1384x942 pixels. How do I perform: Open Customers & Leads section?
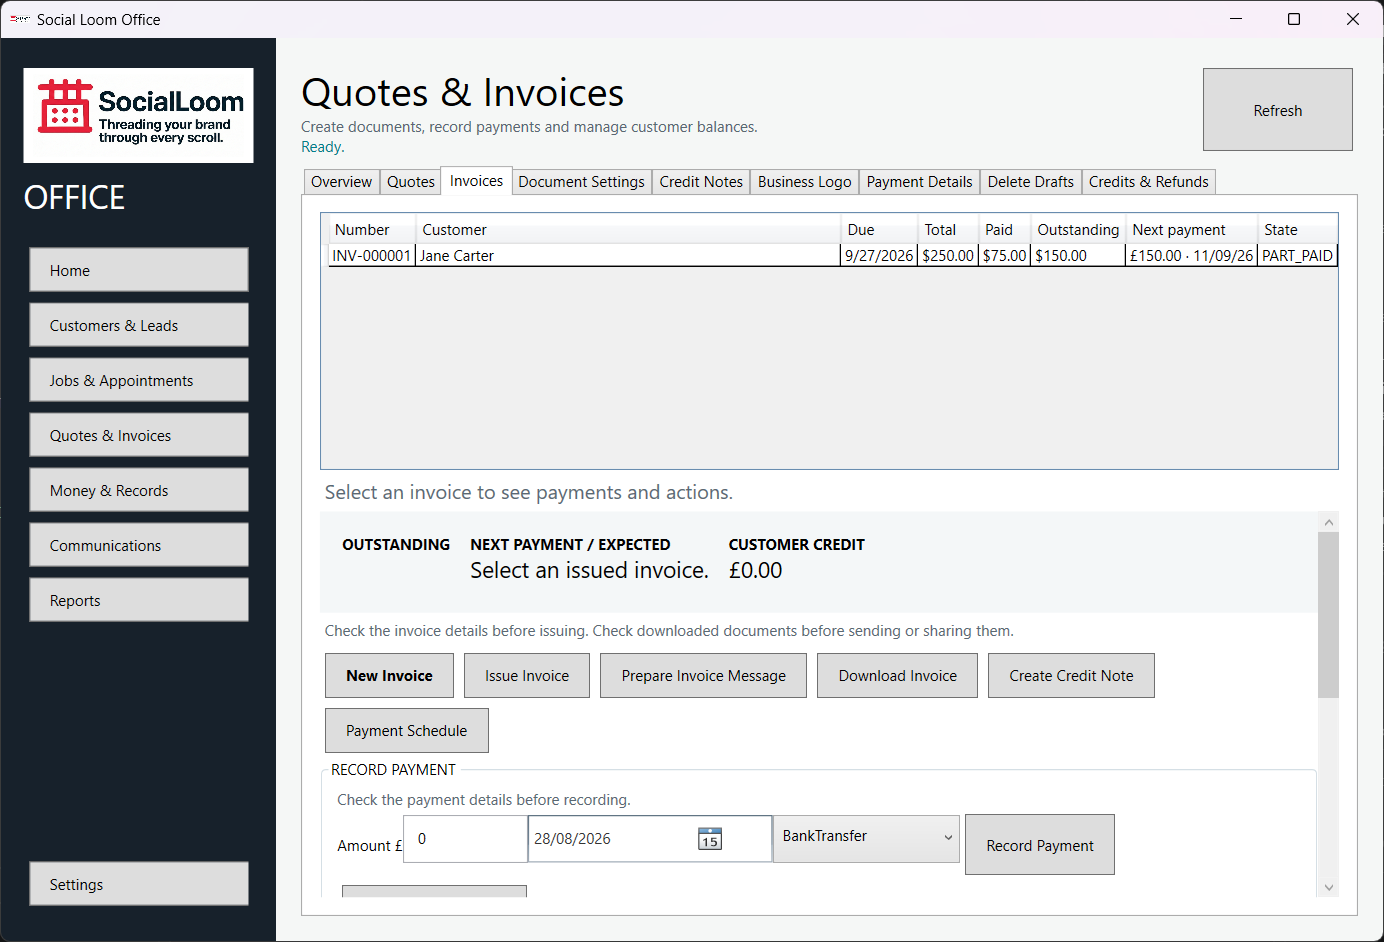[139, 325]
